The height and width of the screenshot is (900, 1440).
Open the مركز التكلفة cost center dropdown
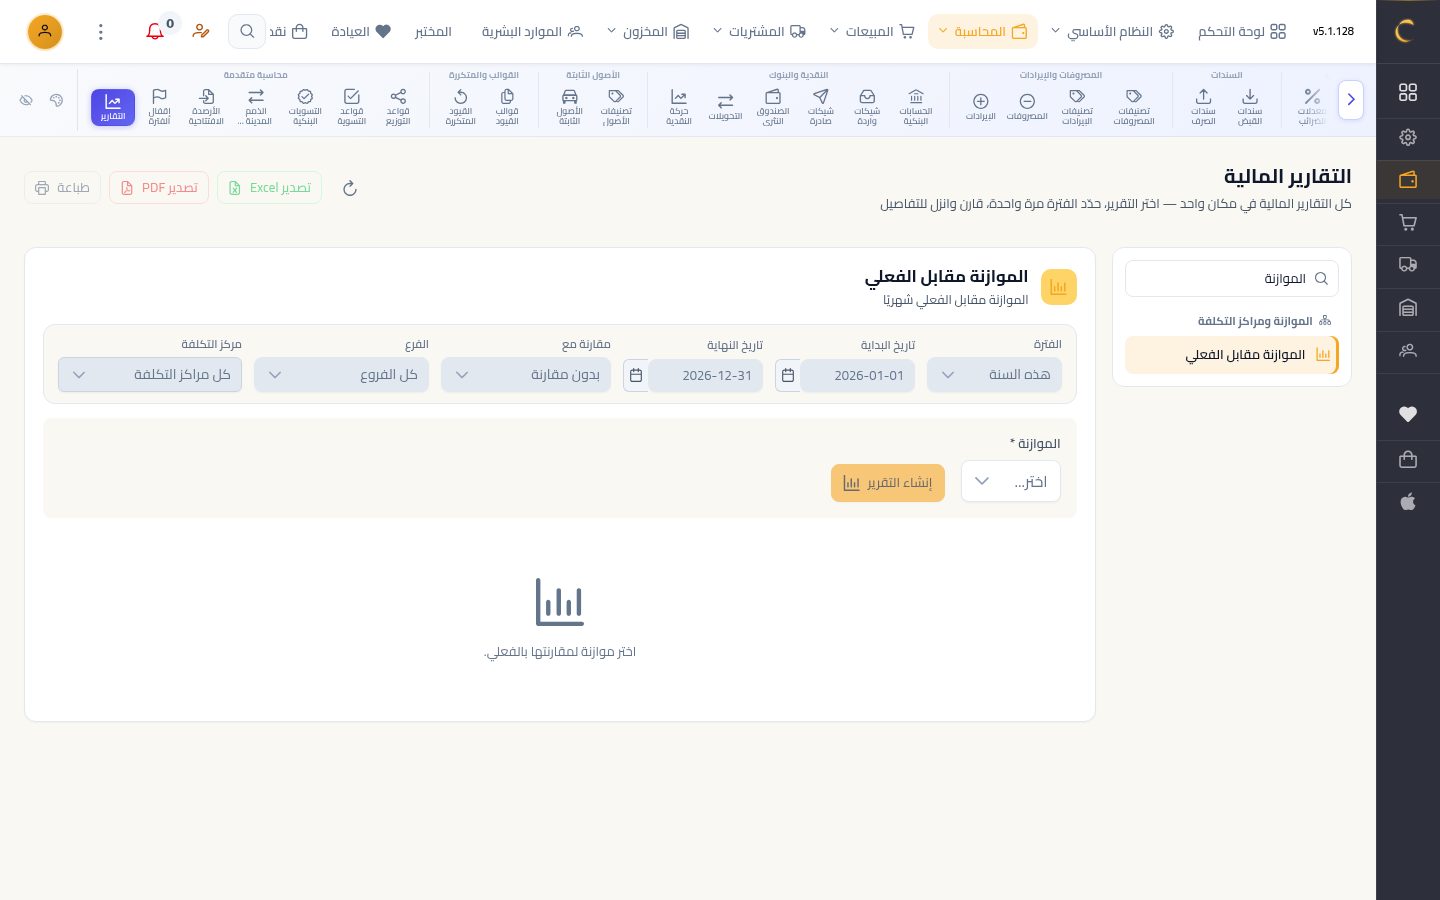click(150, 375)
